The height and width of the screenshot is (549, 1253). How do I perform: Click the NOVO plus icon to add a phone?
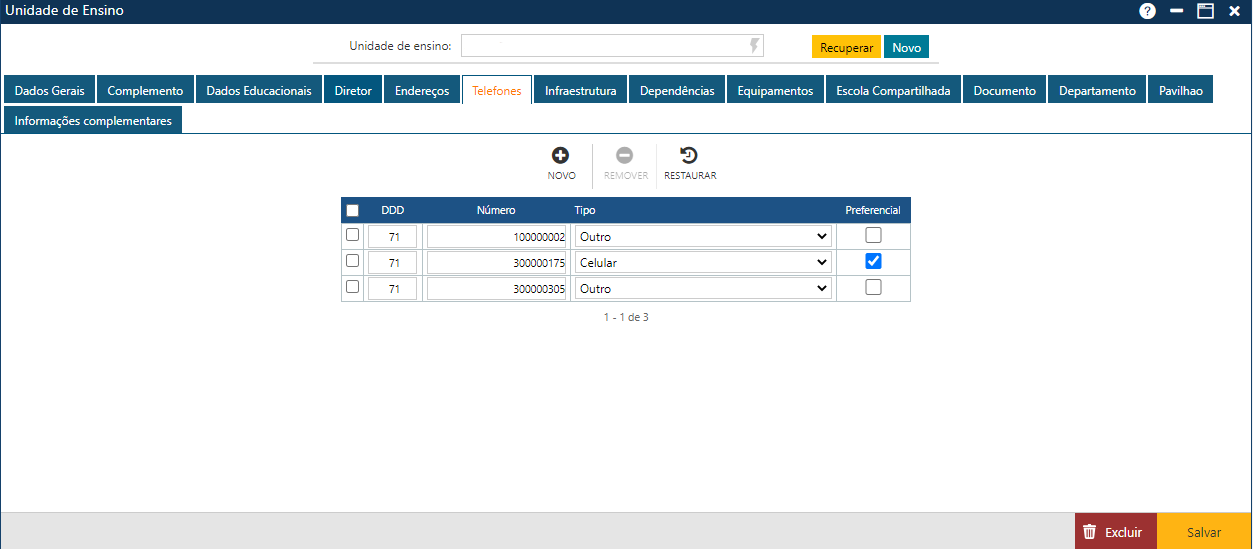coord(561,156)
